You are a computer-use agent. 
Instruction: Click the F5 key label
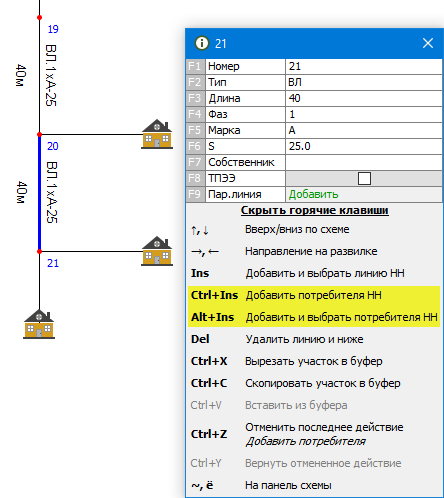[195, 130]
